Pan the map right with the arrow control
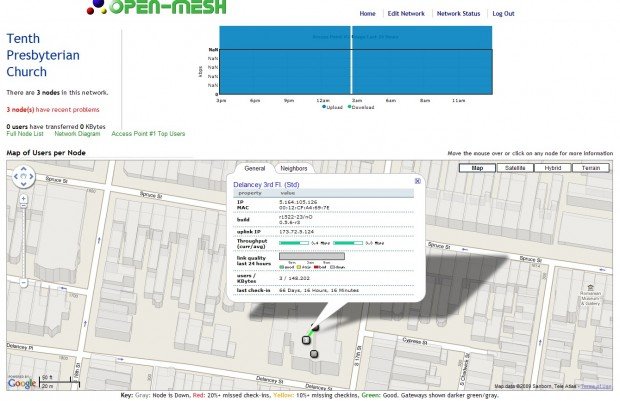The width and height of the screenshot is (620, 401). [31, 176]
